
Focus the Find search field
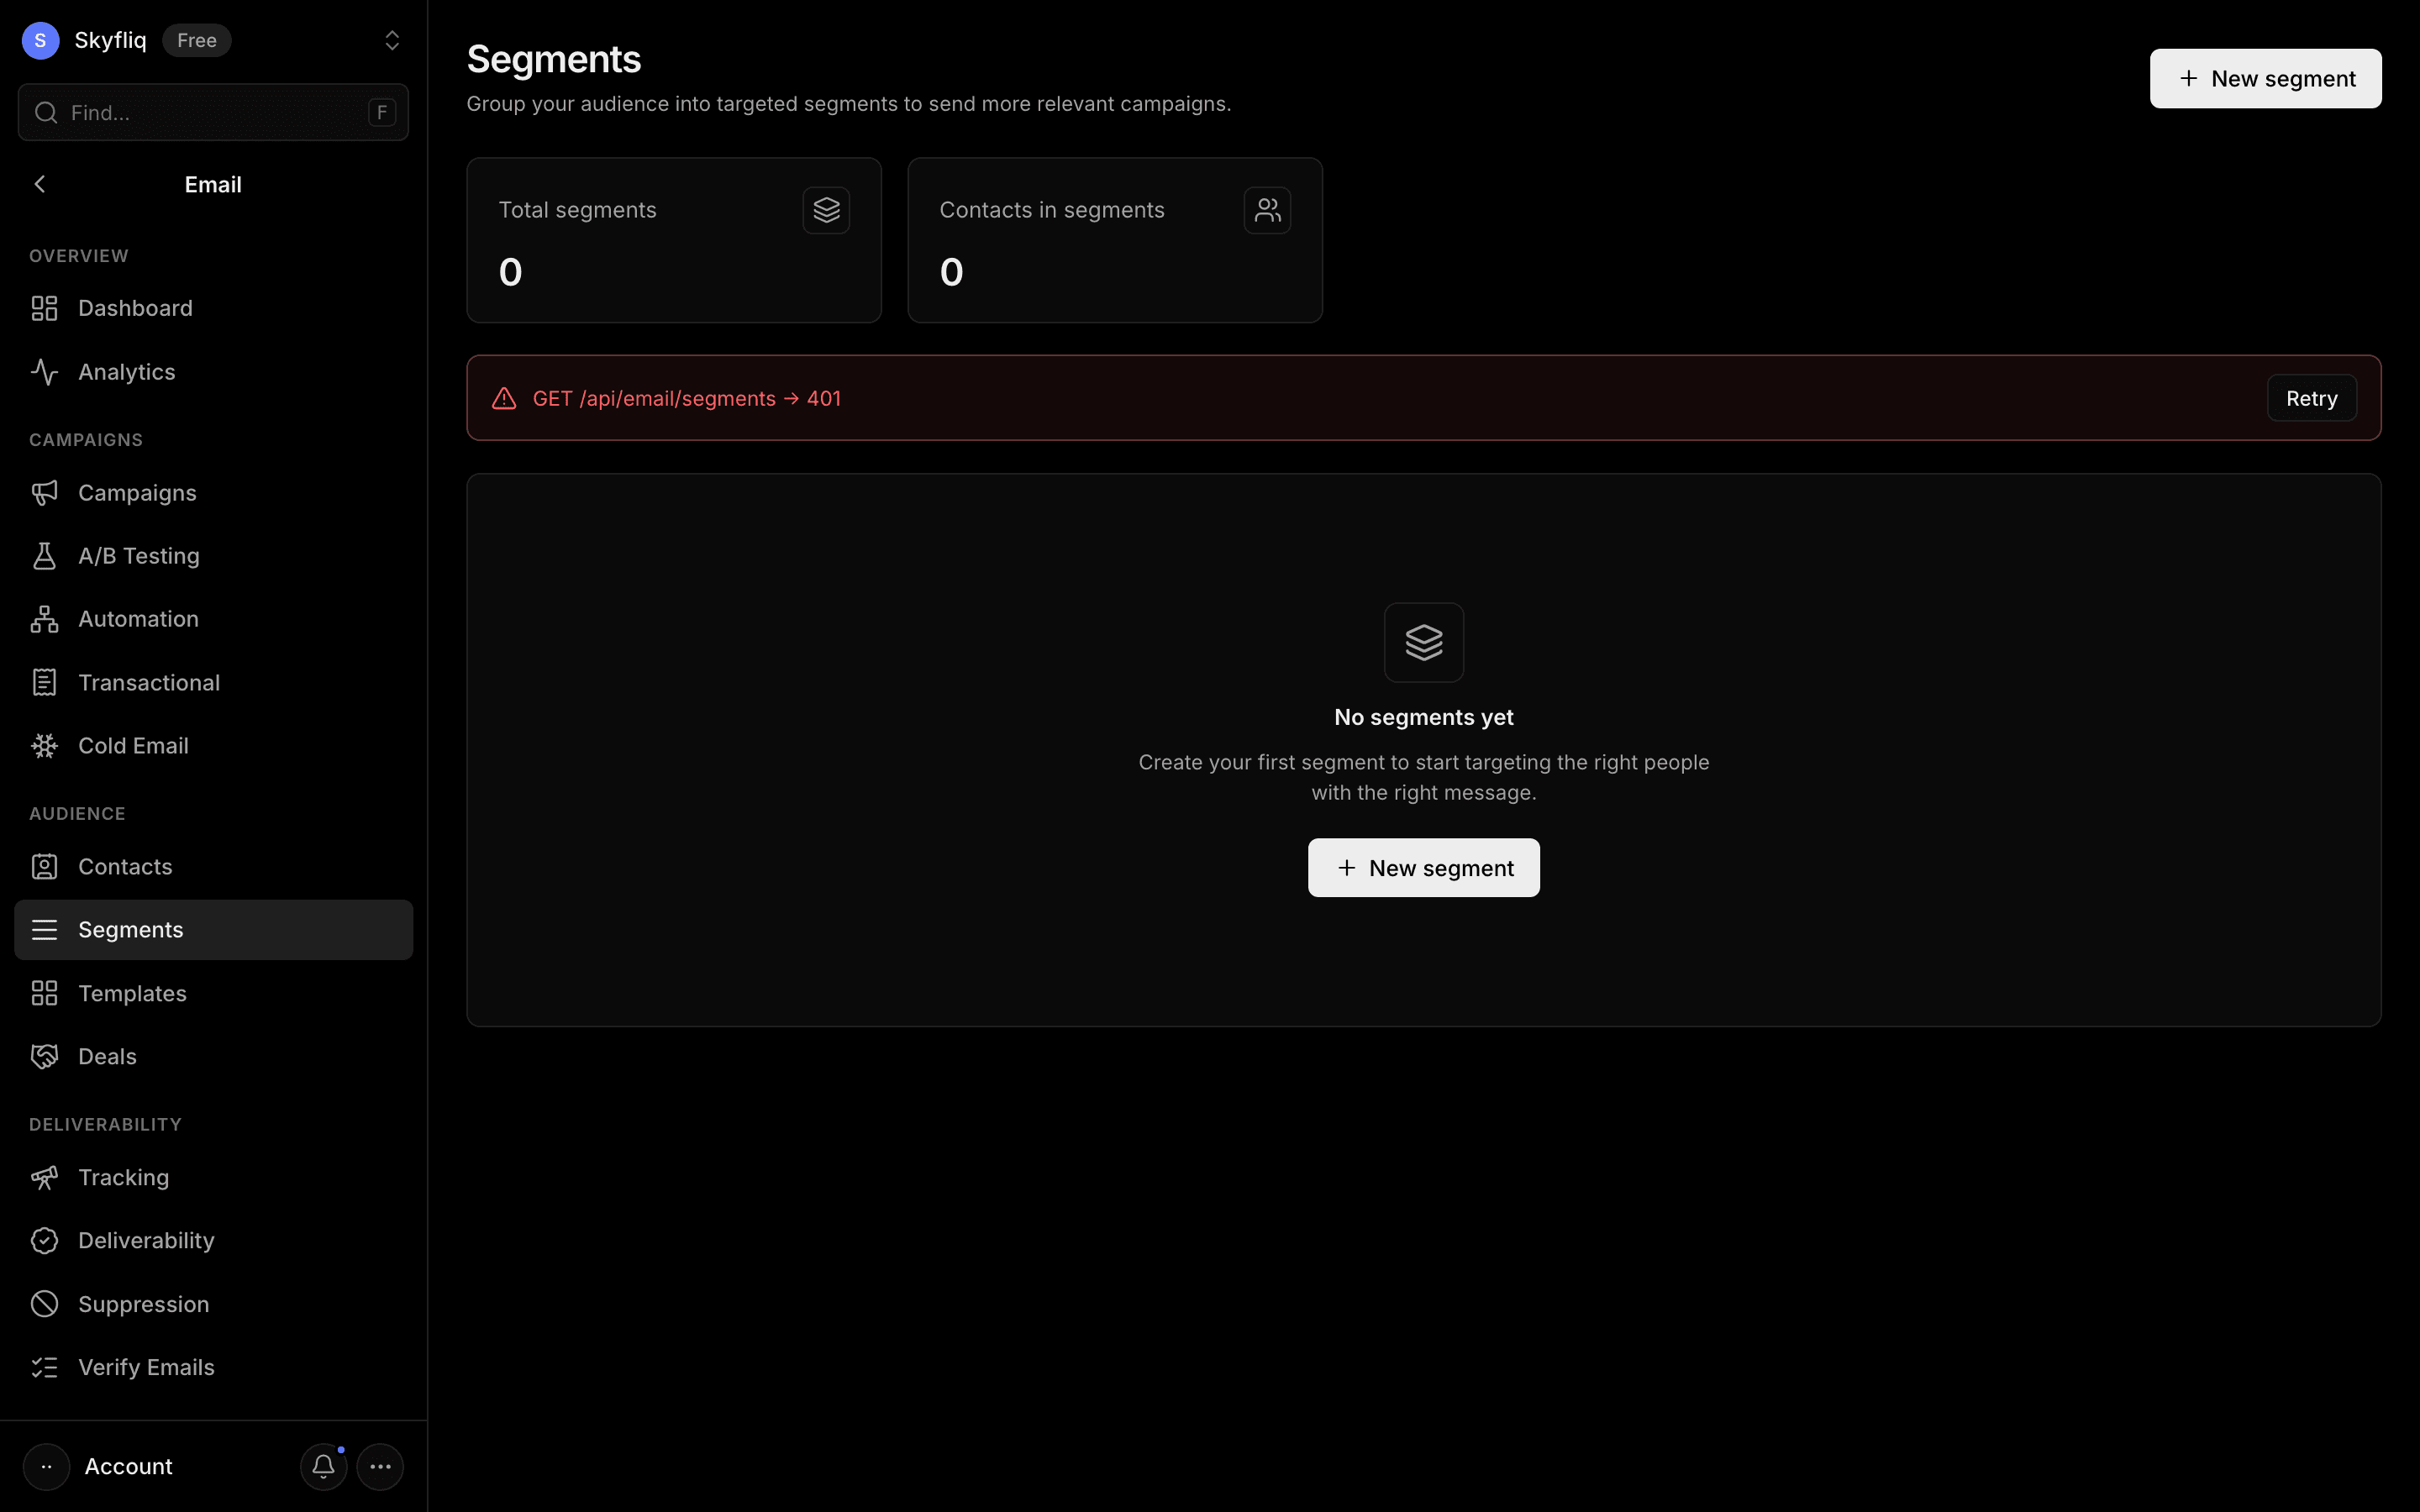point(213,112)
